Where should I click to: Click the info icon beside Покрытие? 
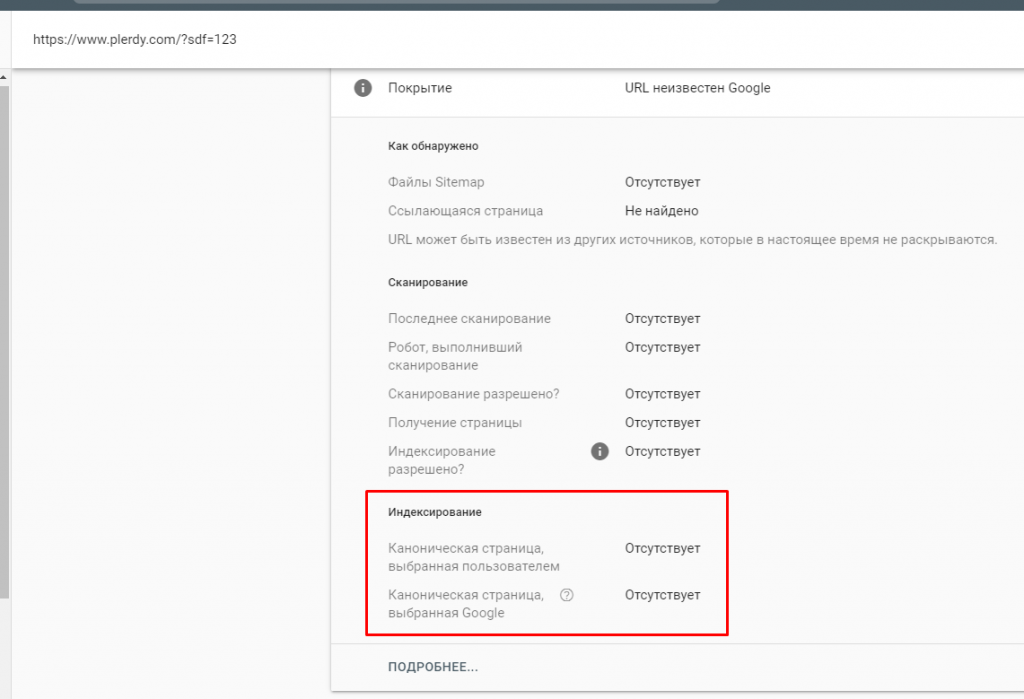[363, 88]
